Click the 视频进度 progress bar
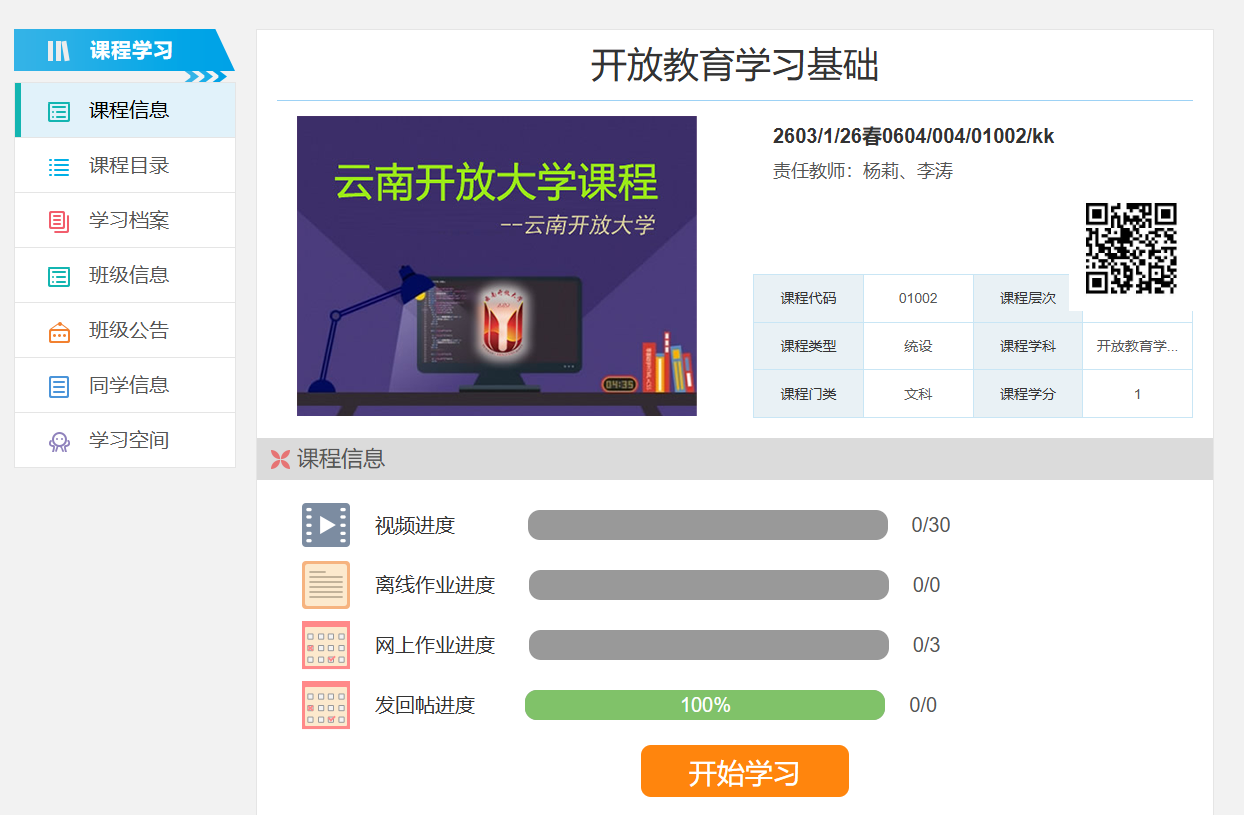1244x815 pixels. [x=708, y=525]
